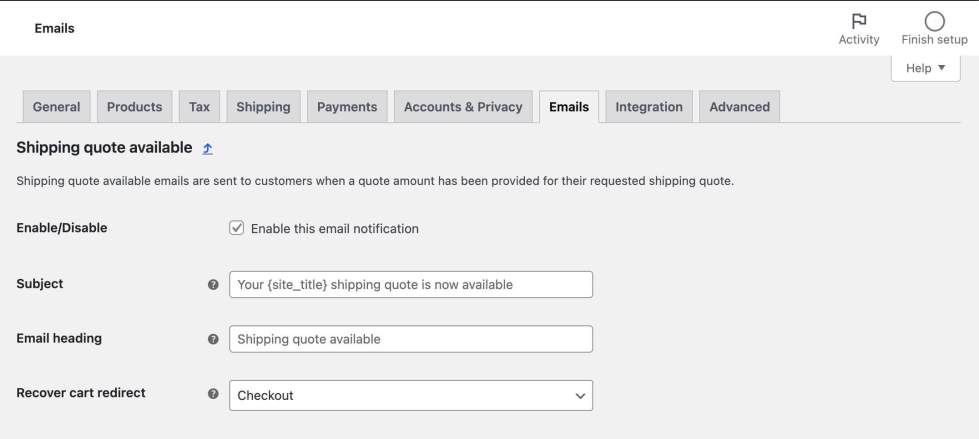This screenshot has height=439, width=979.
Task: Click the Recover cart redirect help icon
Action: [213, 394]
